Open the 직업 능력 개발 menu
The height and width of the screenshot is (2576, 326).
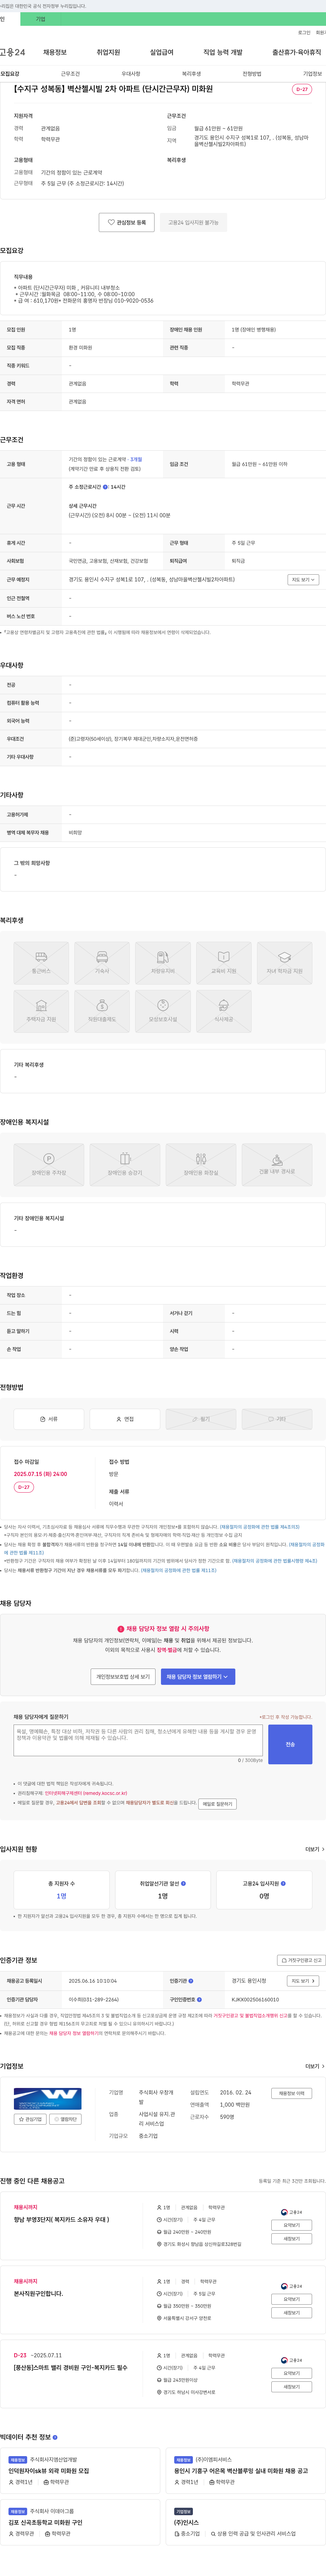(223, 52)
